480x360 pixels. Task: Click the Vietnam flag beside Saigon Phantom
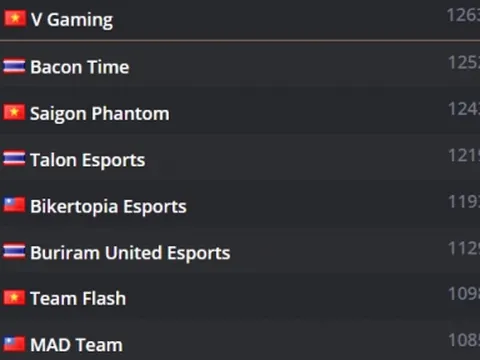pyautogui.click(x=14, y=112)
